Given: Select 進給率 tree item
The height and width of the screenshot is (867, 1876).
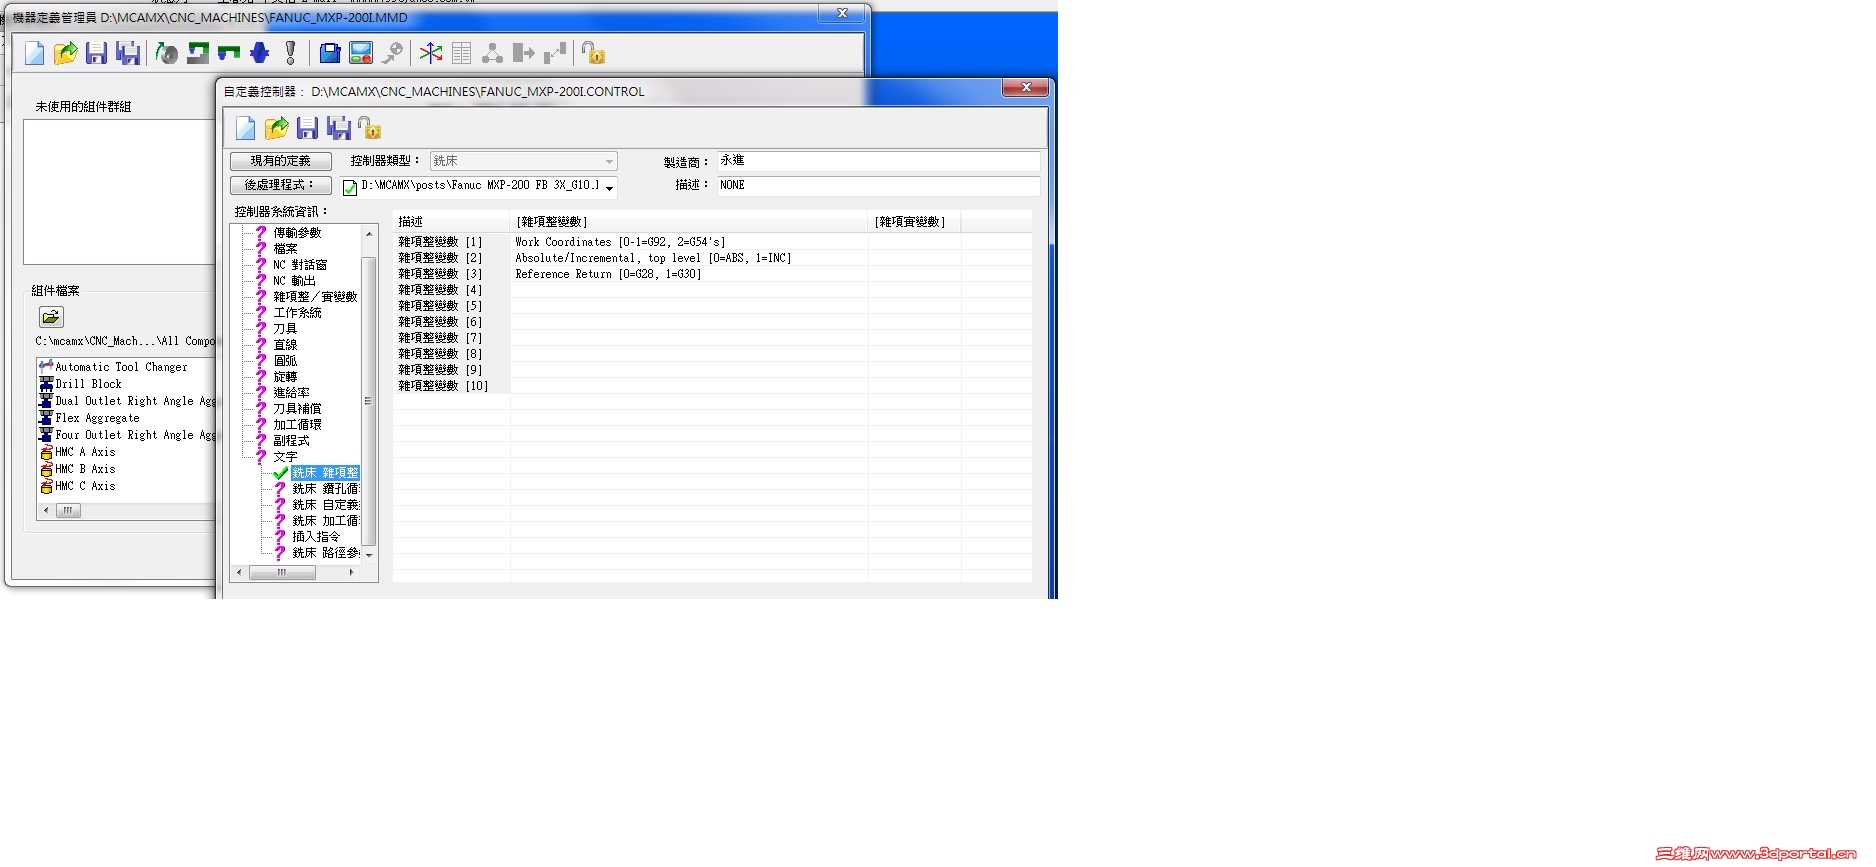Looking at the screenshot, I should [291, 393].
